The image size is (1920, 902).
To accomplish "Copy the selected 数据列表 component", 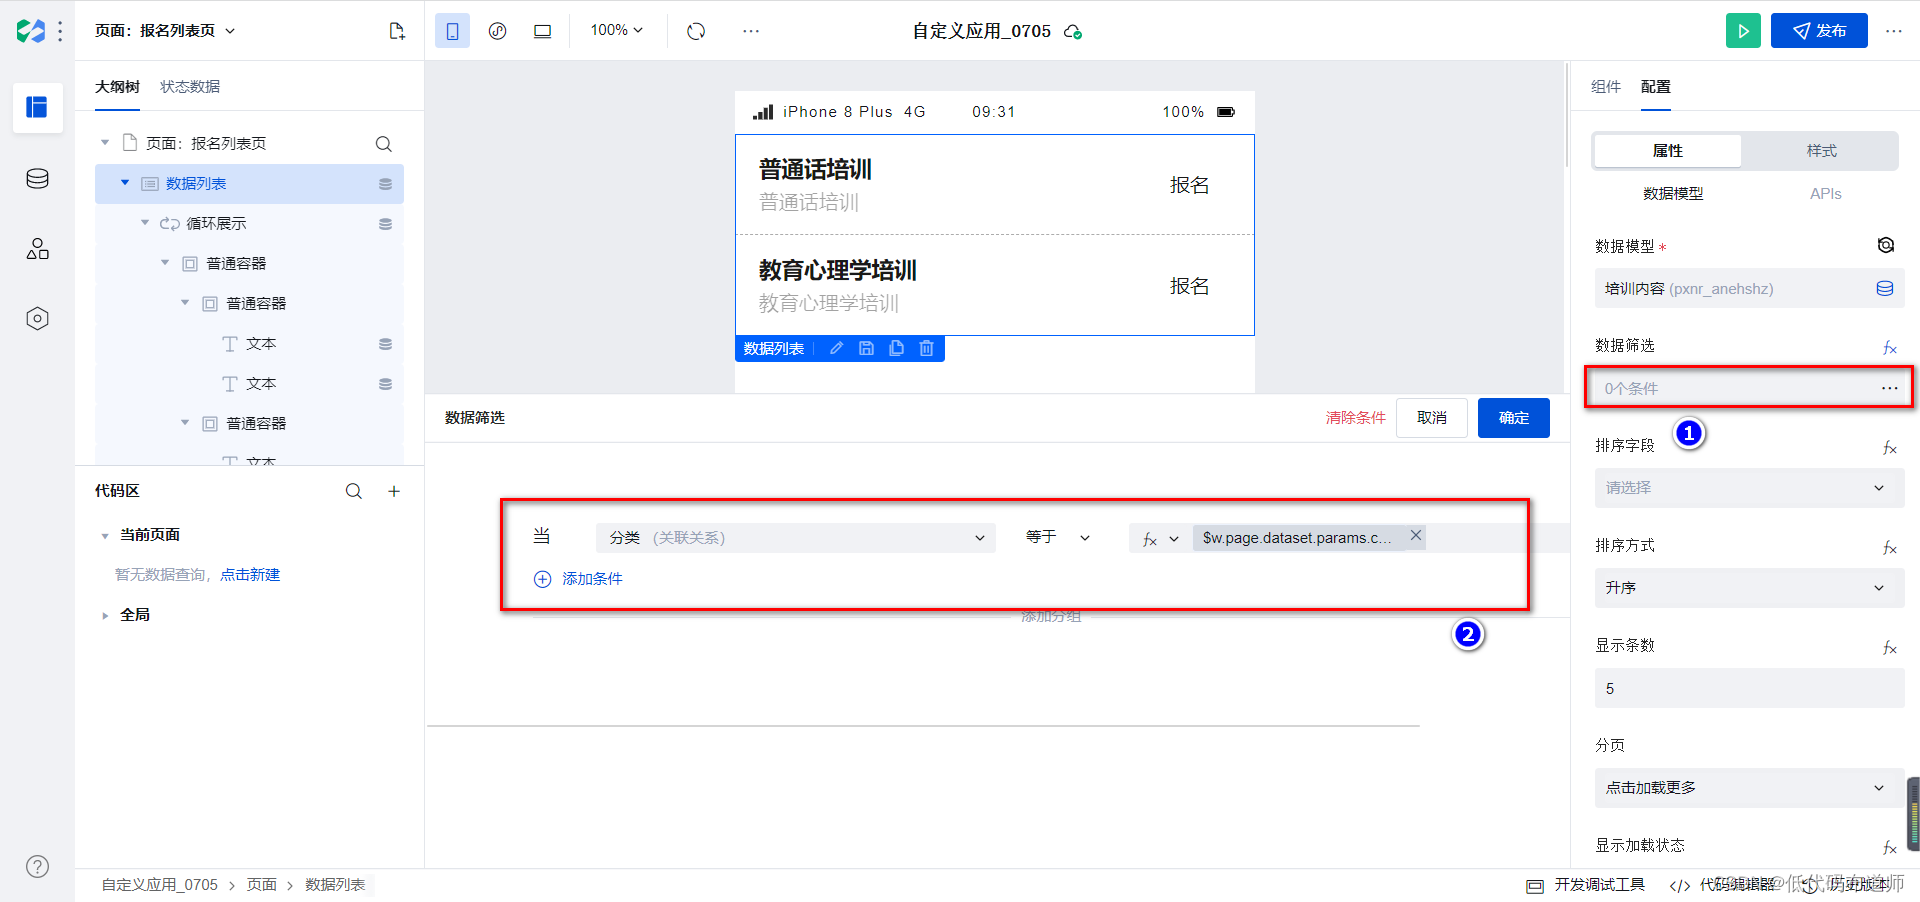I will tap(897, 348).
